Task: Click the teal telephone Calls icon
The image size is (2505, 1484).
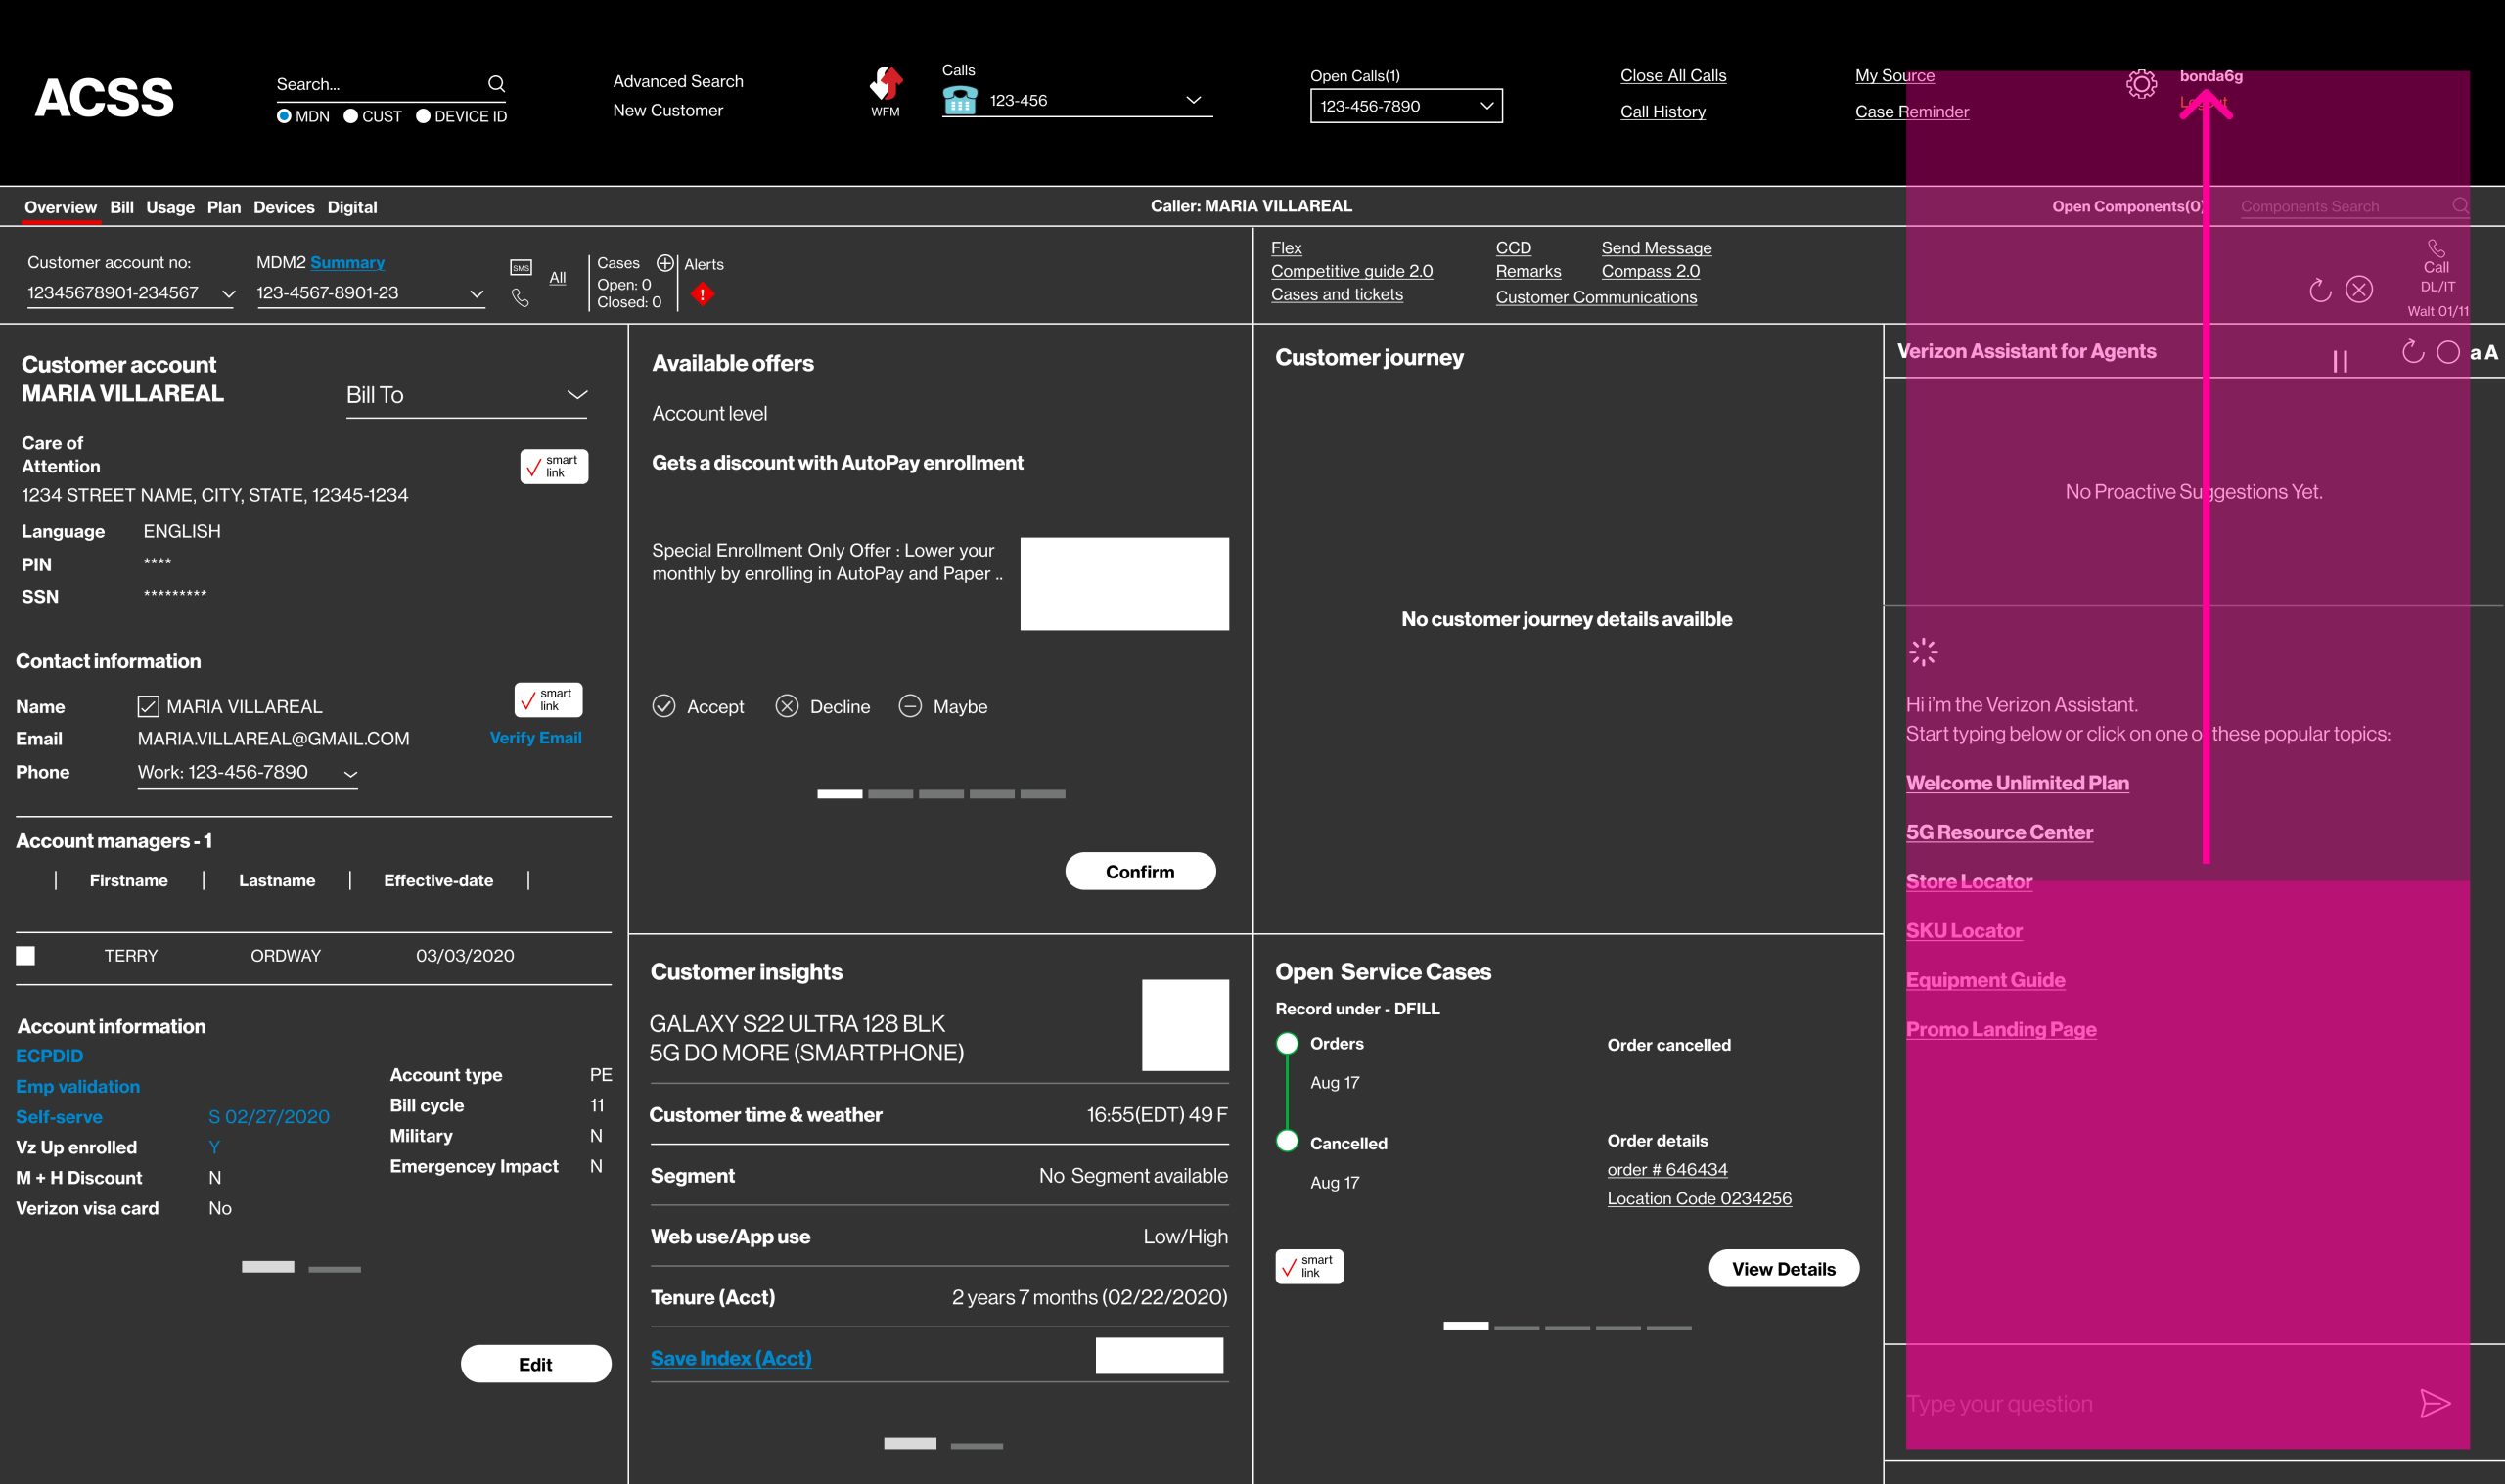Action: coord(960,100)
